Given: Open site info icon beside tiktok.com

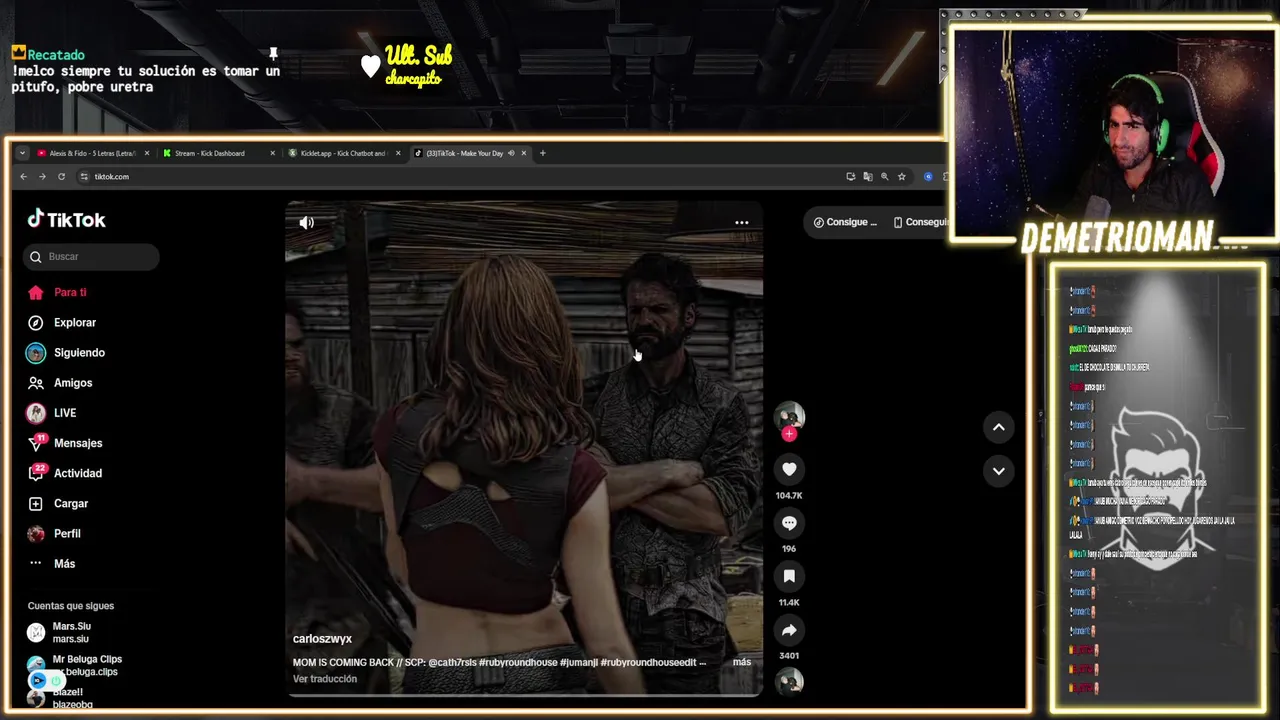Looking at the screenshot, I should pyautogui.click(x=84, y=177).
